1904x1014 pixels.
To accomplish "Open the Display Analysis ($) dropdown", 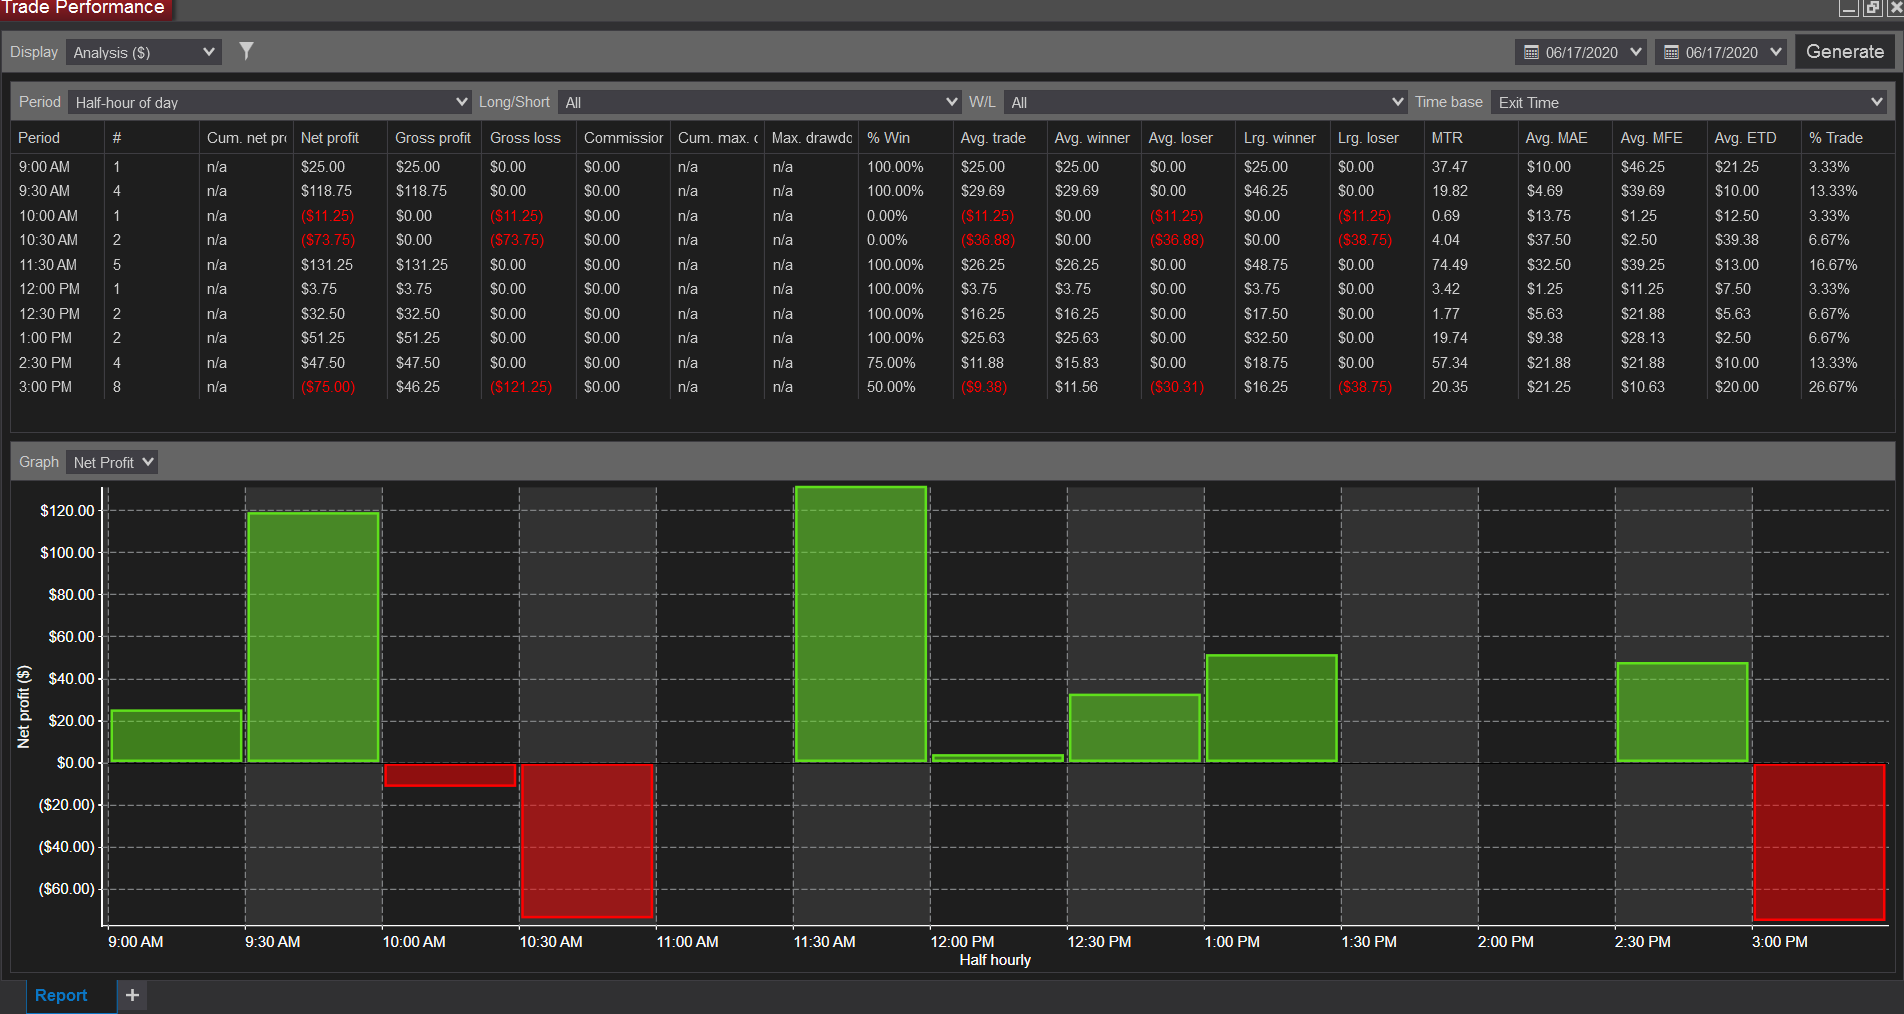I will pos(144,52).
